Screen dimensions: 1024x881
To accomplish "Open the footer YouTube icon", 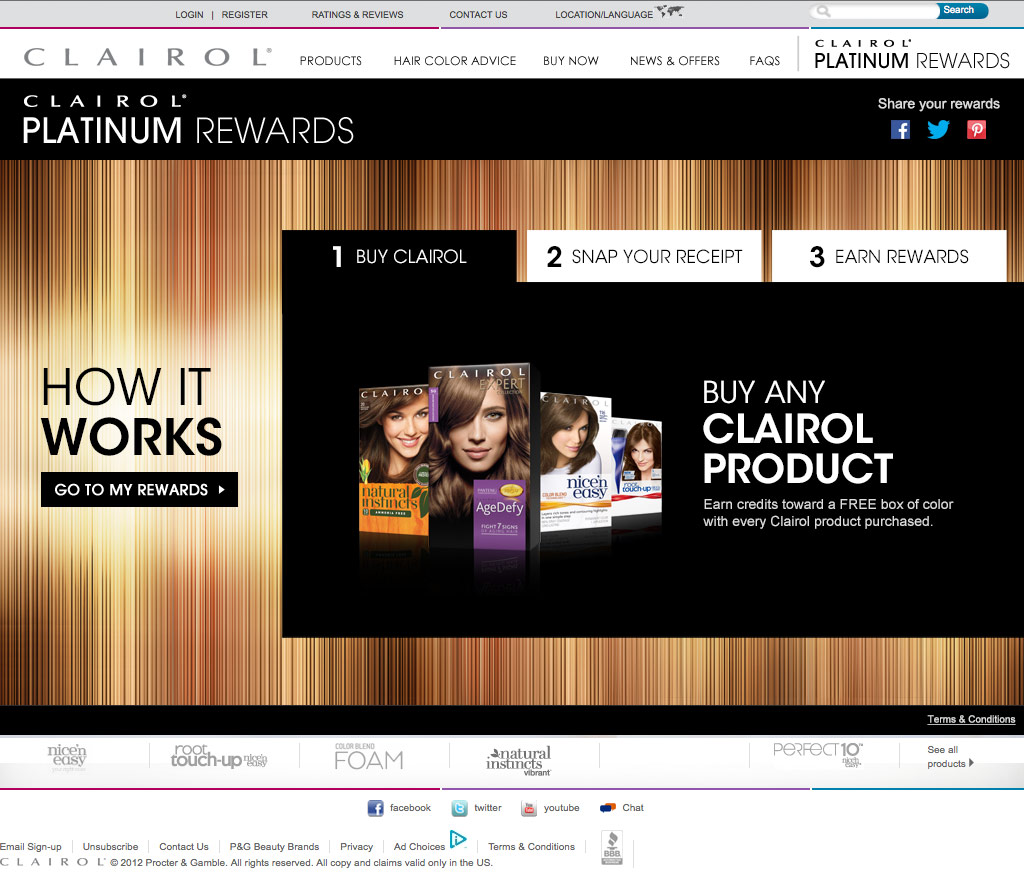I will tap(528, 809).
